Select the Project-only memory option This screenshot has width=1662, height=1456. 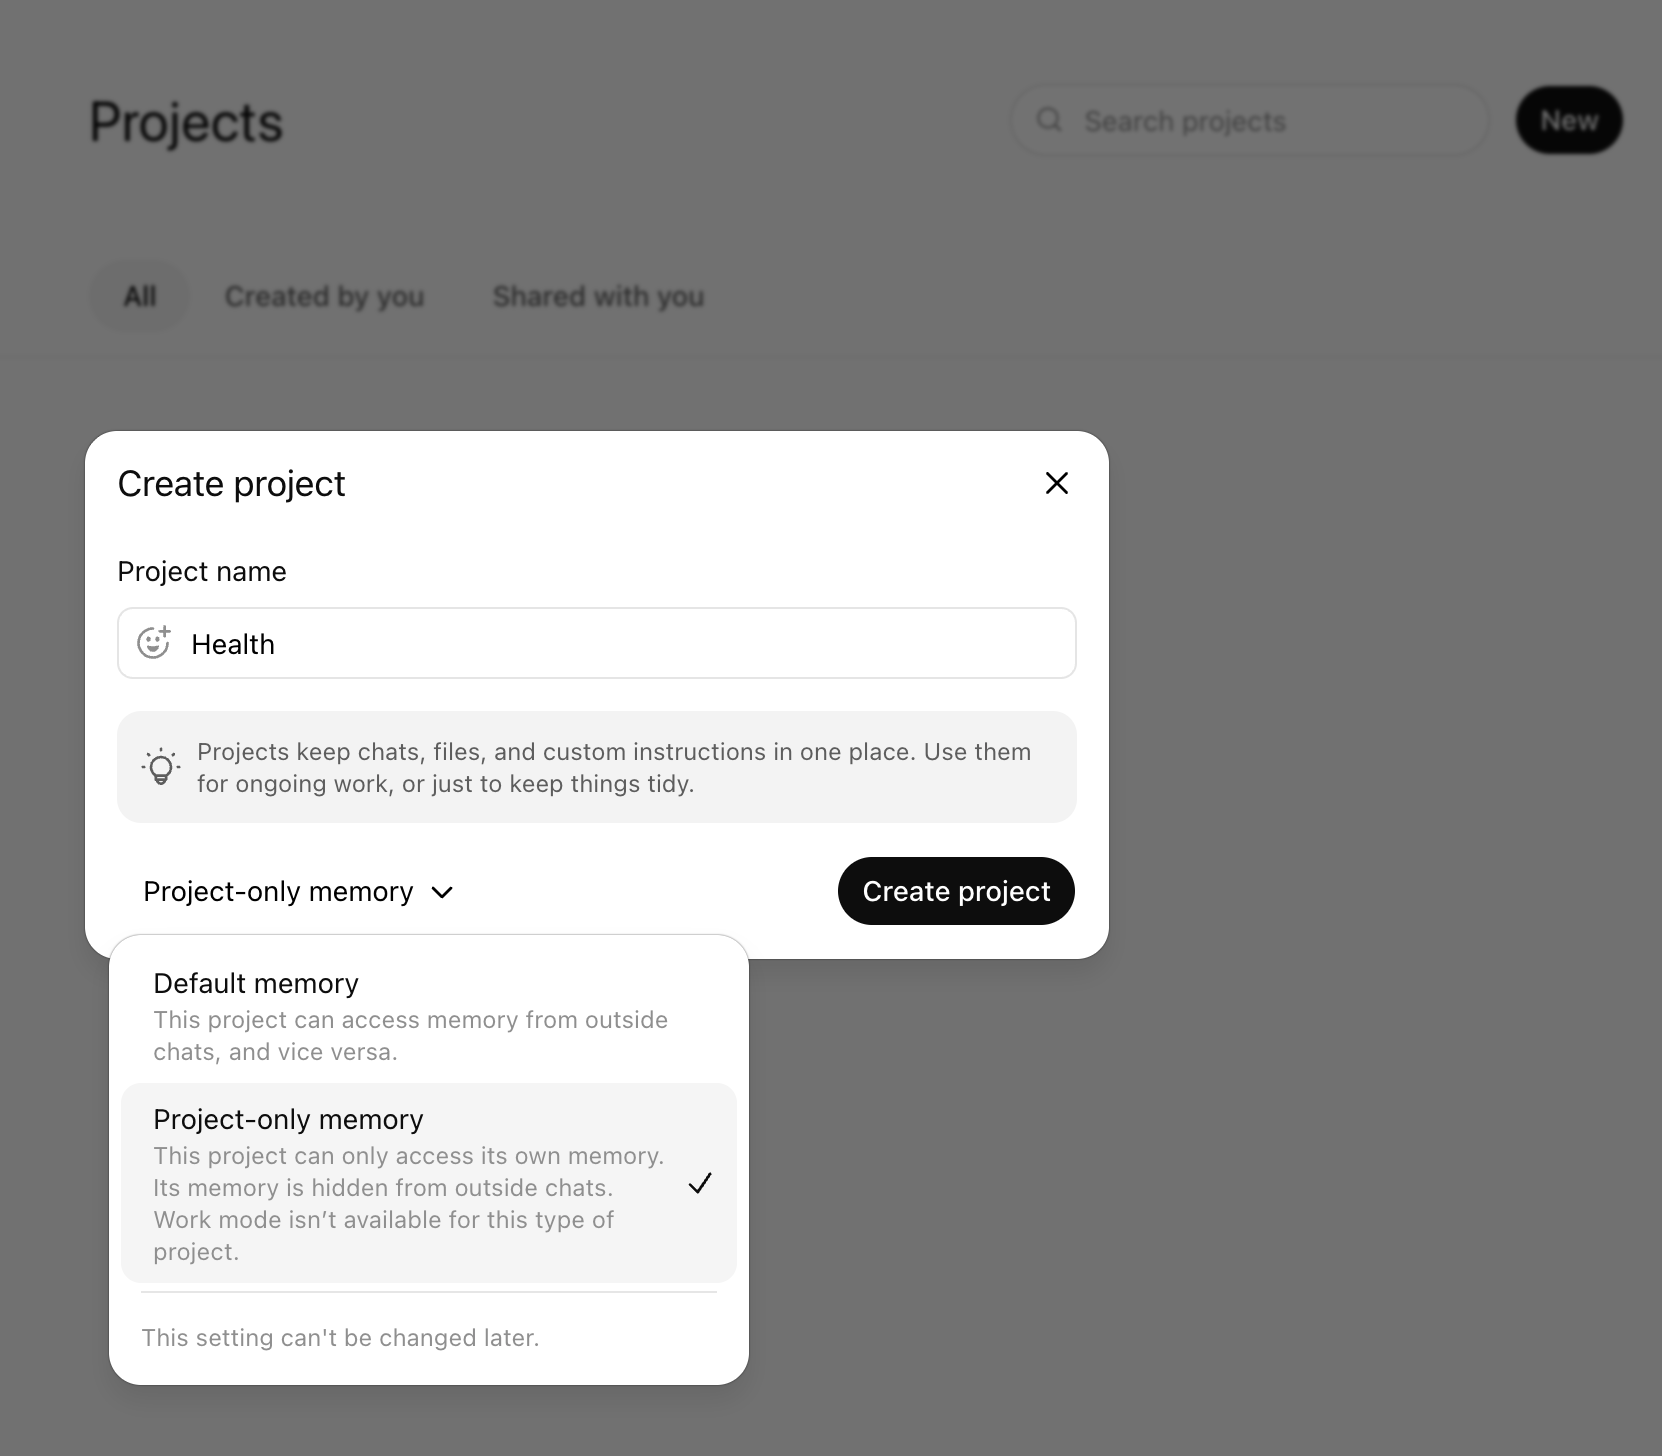coord(429,1183)
